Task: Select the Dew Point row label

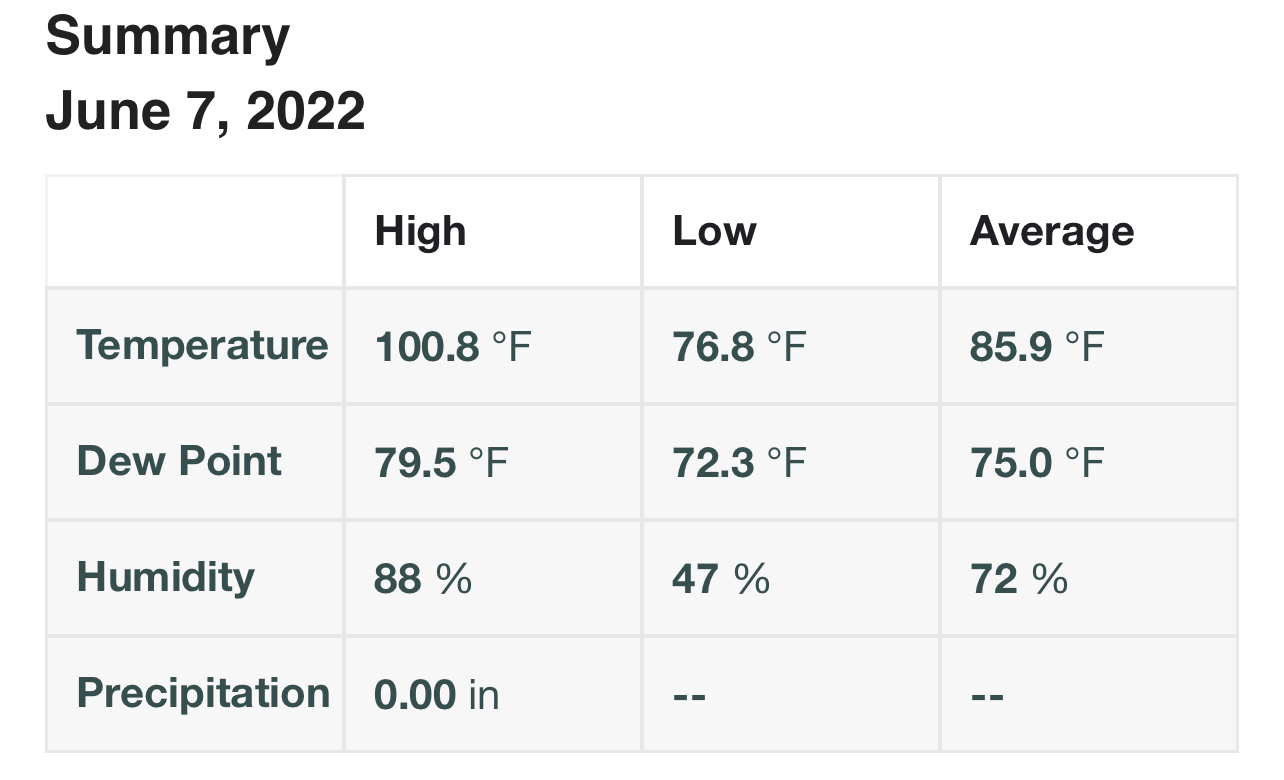Action: click(179, 461)
